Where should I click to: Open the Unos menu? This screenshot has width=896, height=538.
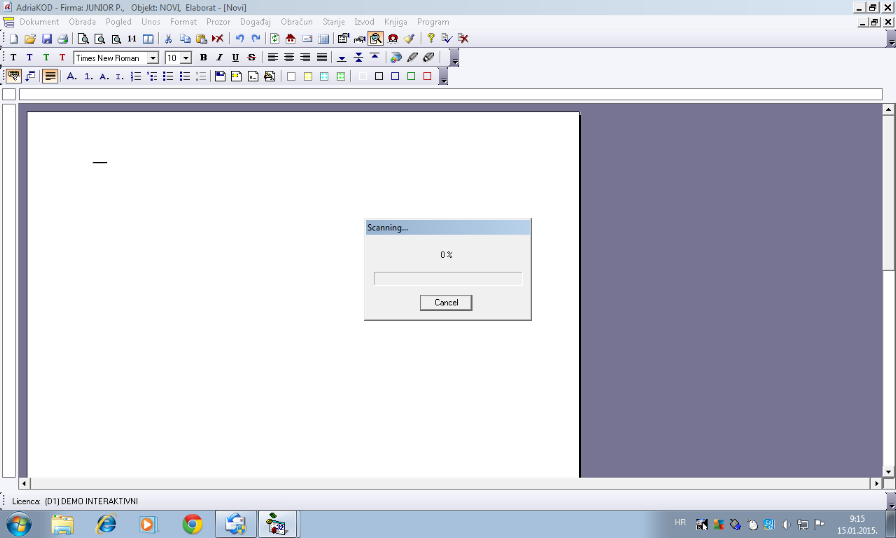click(x=151, y=22)
